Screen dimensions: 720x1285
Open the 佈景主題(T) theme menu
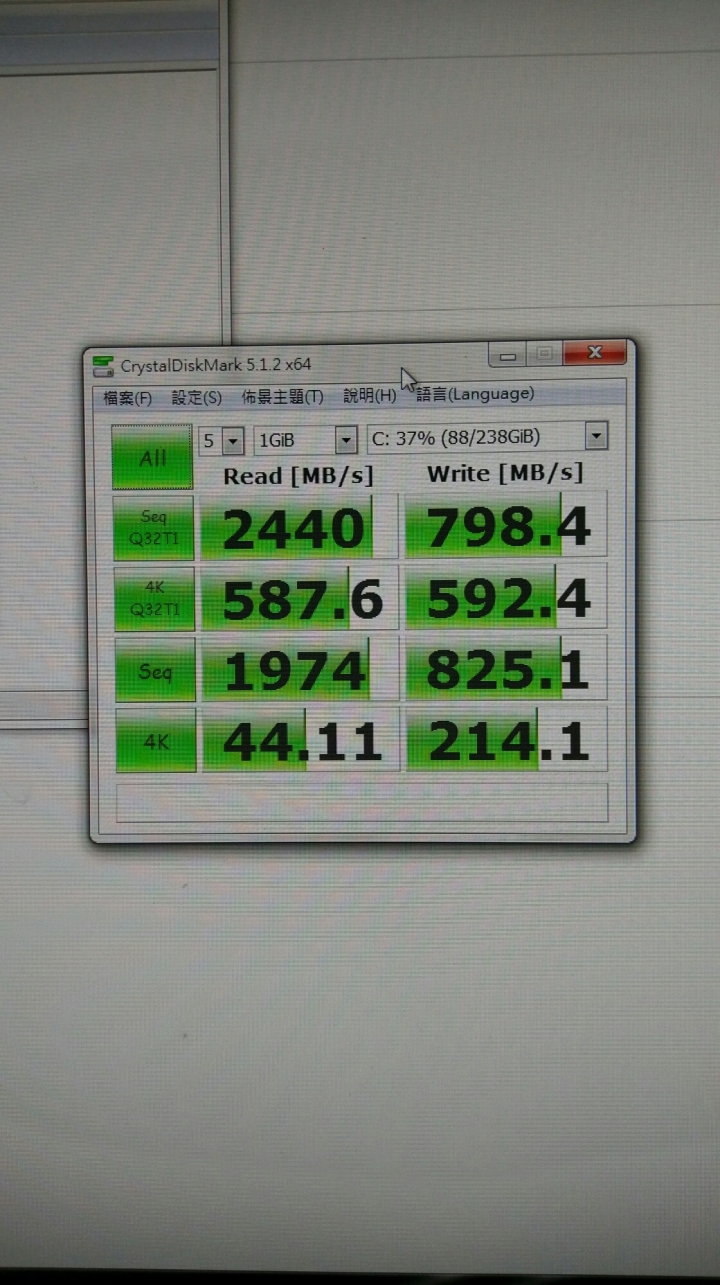(282, 396)
